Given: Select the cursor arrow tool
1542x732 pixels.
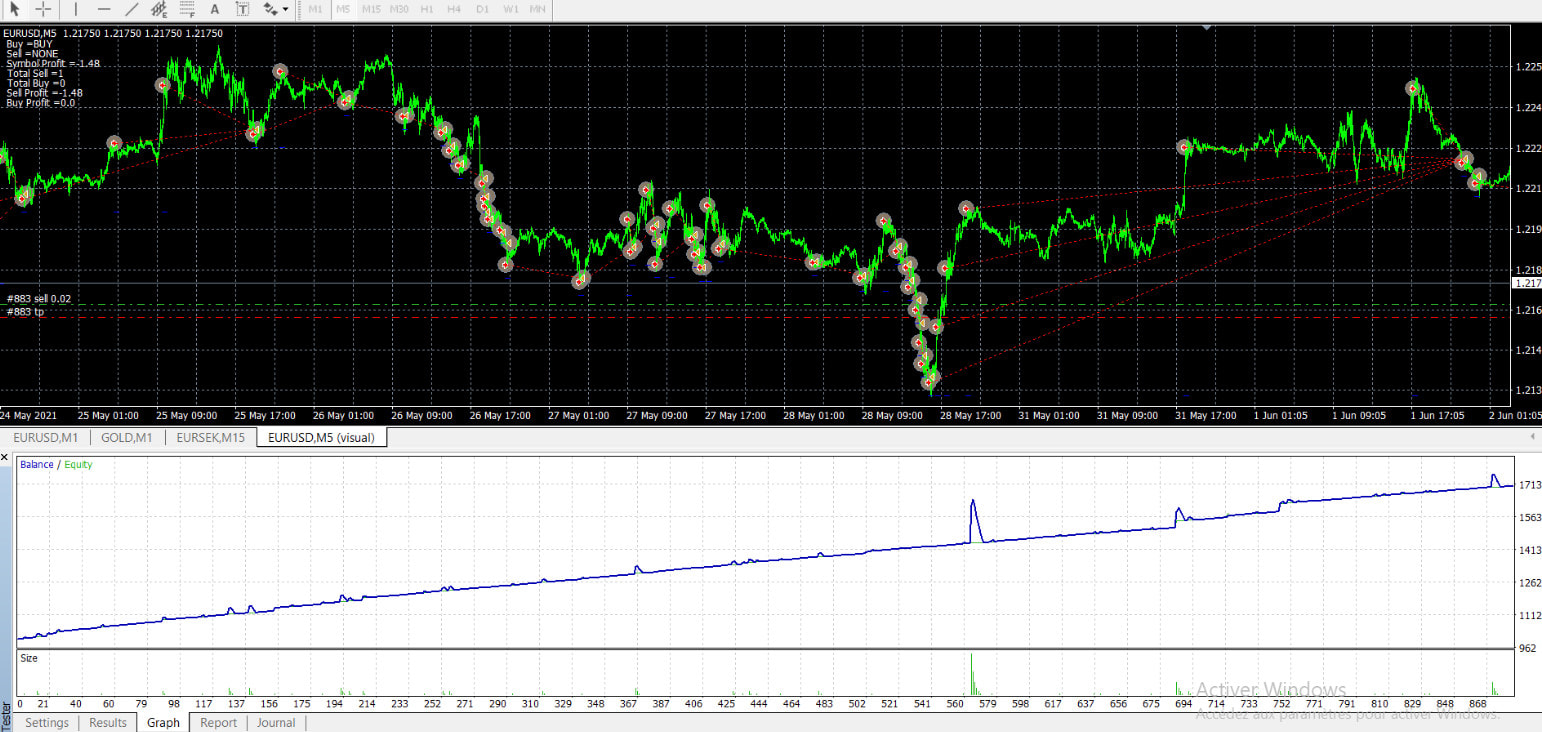Looking at the screenshot, I should coord(16,10).
